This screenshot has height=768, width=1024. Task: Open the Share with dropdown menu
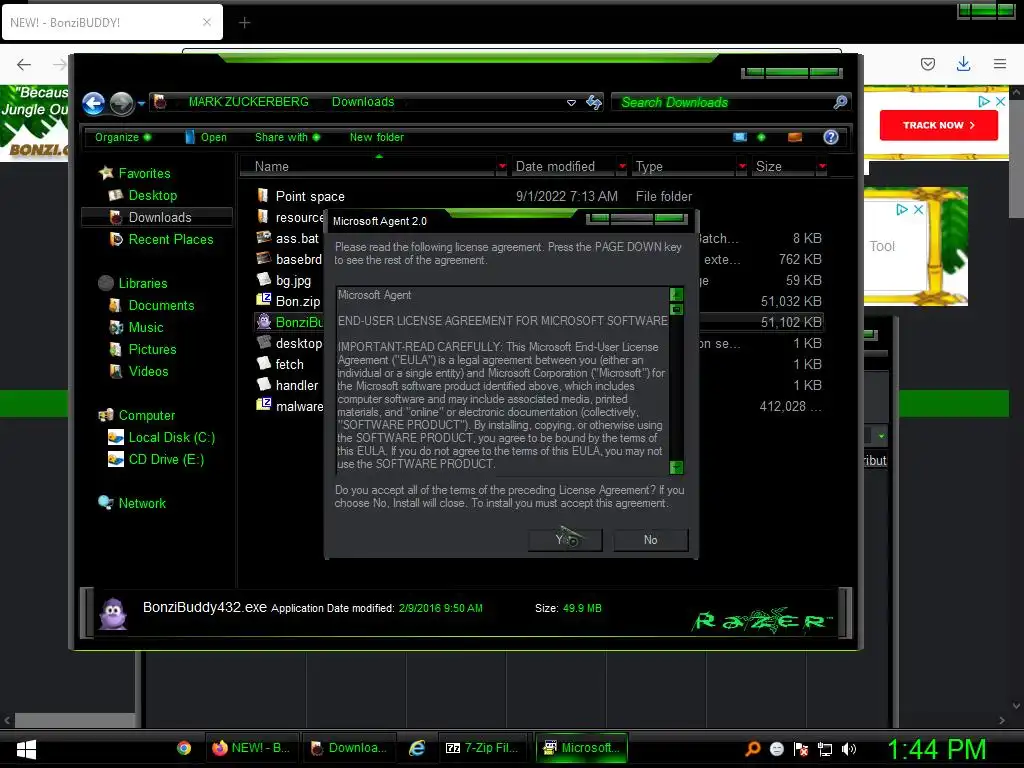(287, 137)
